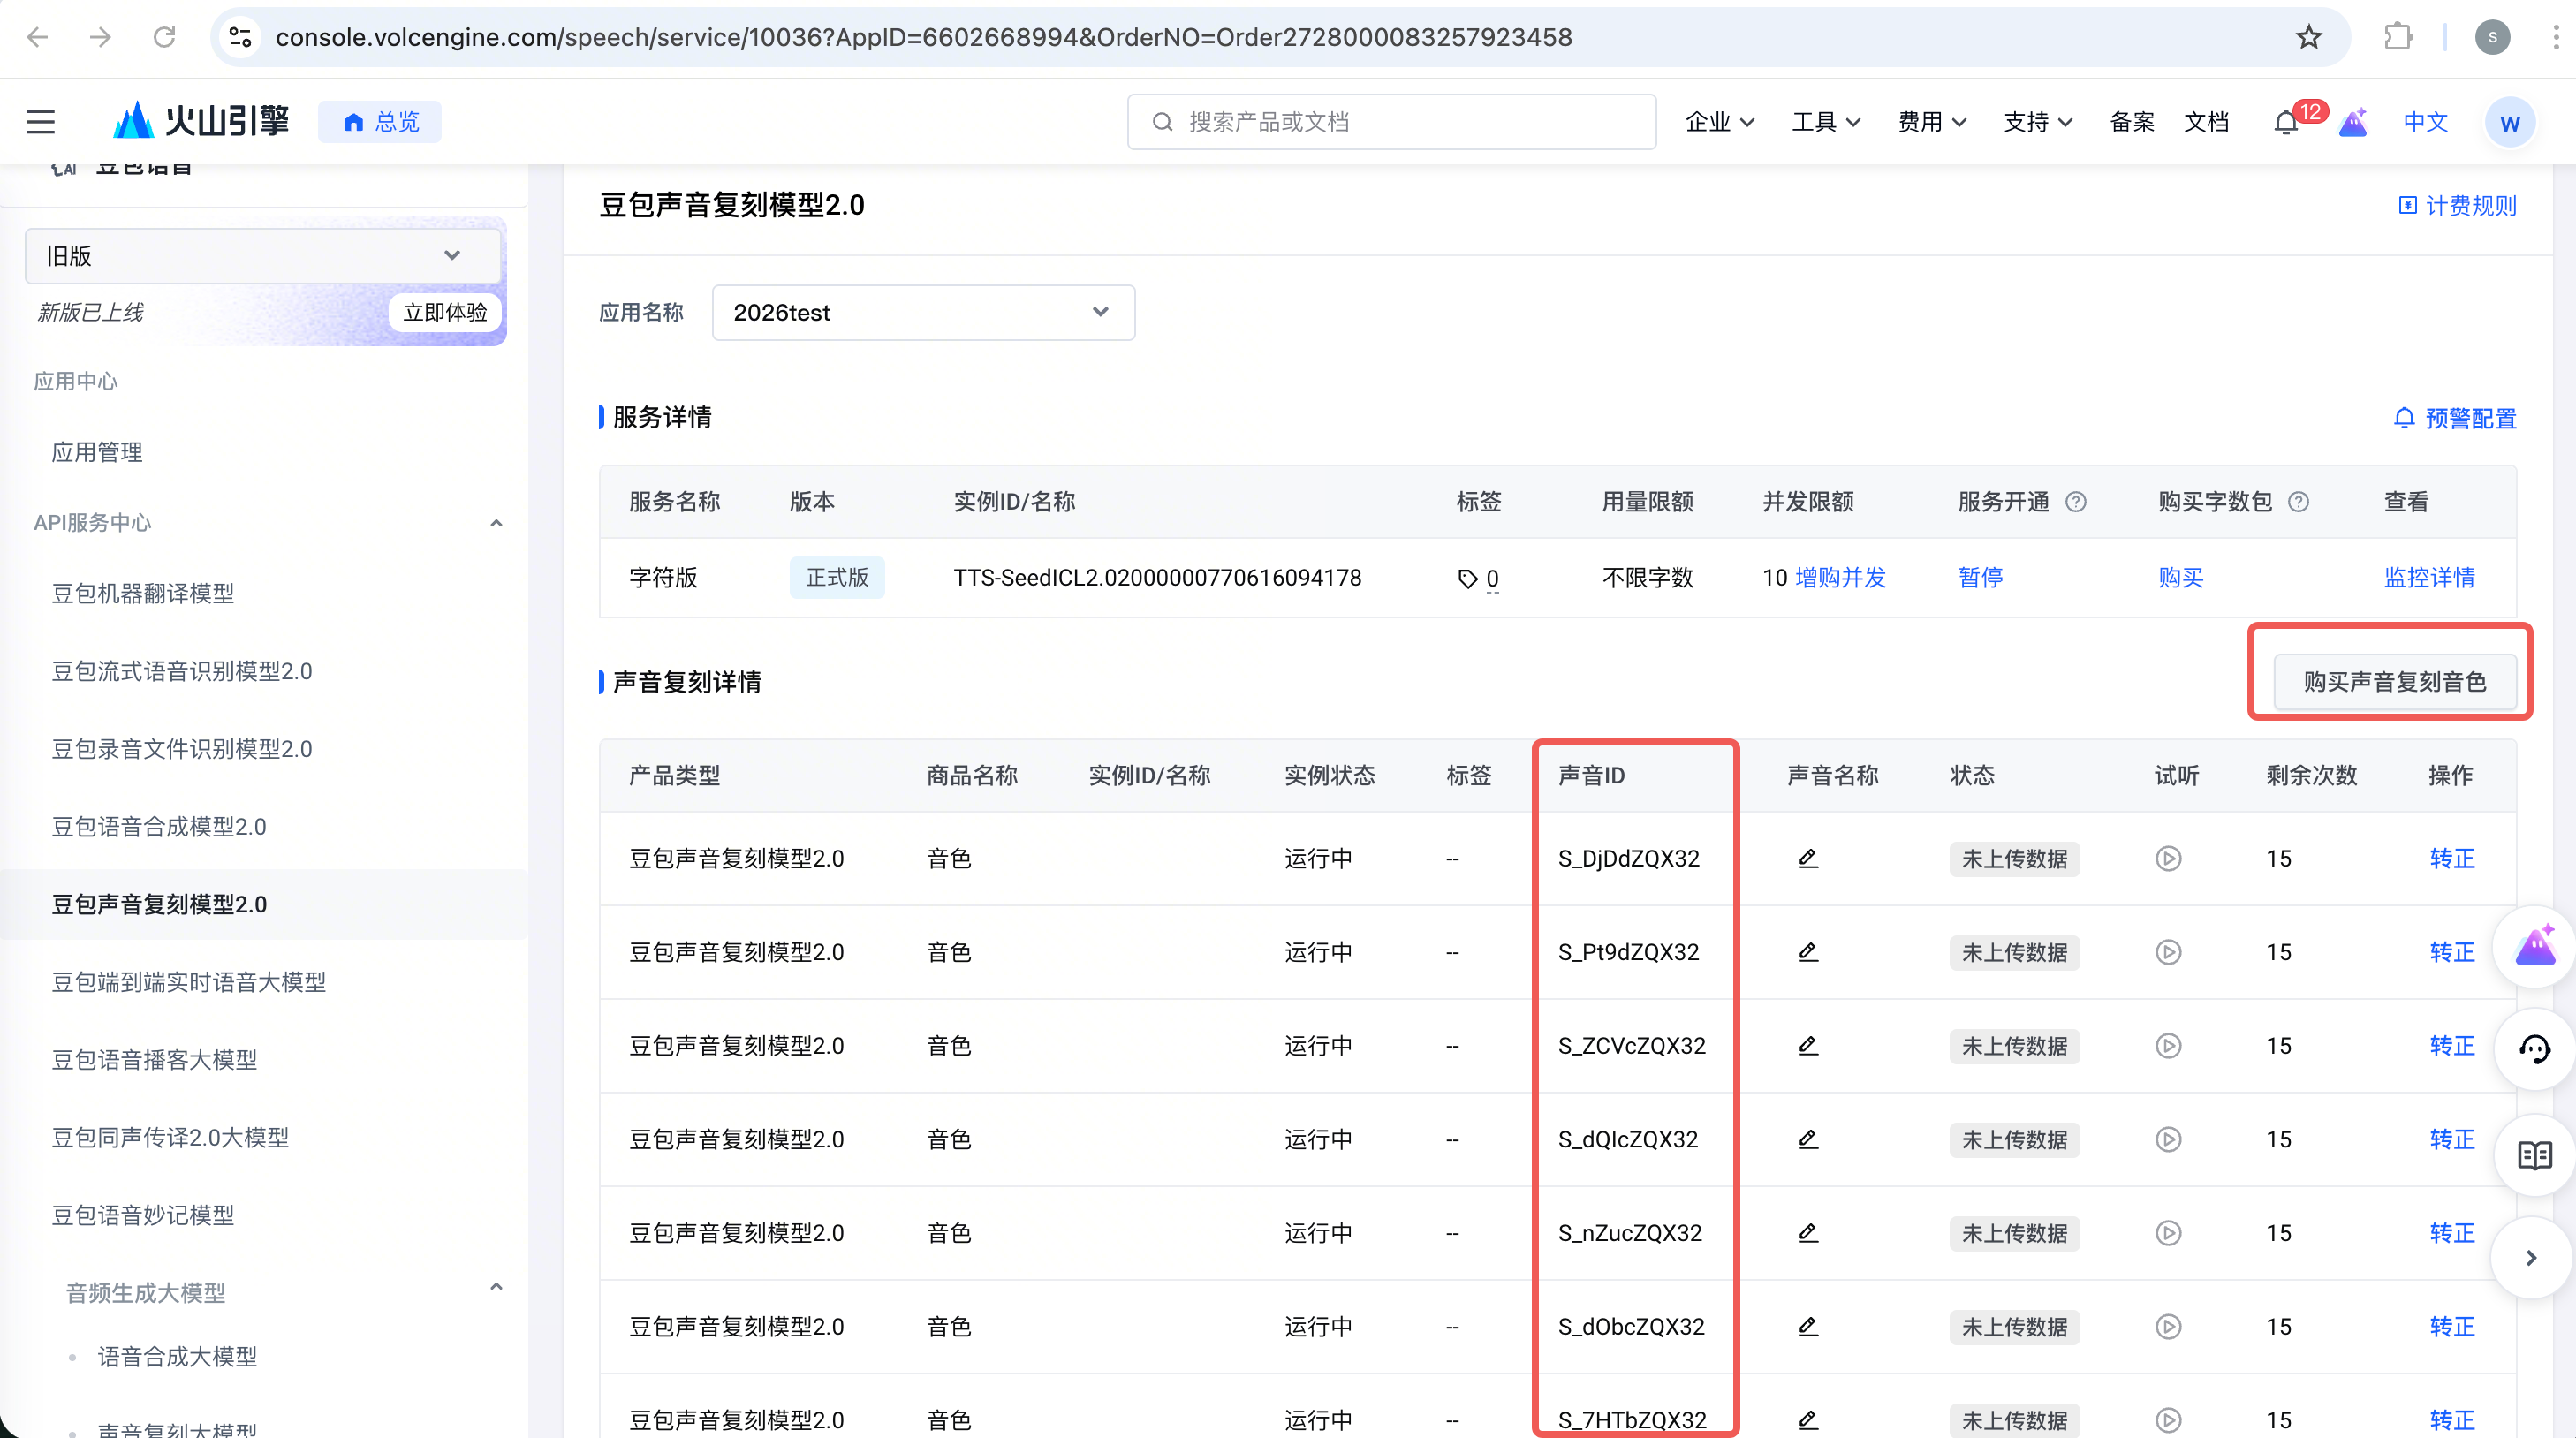The width and height of the screenshot is (2576, 1438).
Task: Play the preview for voice S_dObcZQX32
Action: pyautogui.click(x=2168, y=1327)
